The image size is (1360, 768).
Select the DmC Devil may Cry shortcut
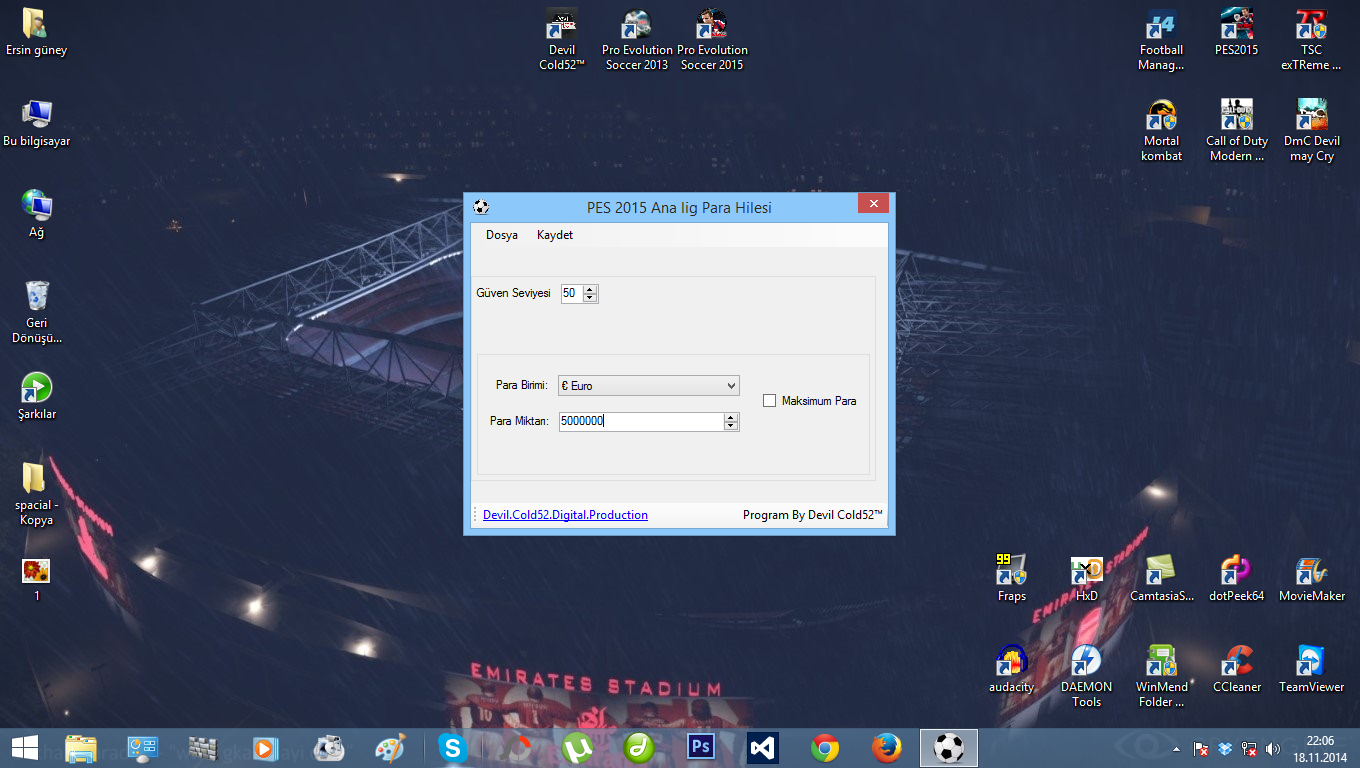[x=1311, y=131]
